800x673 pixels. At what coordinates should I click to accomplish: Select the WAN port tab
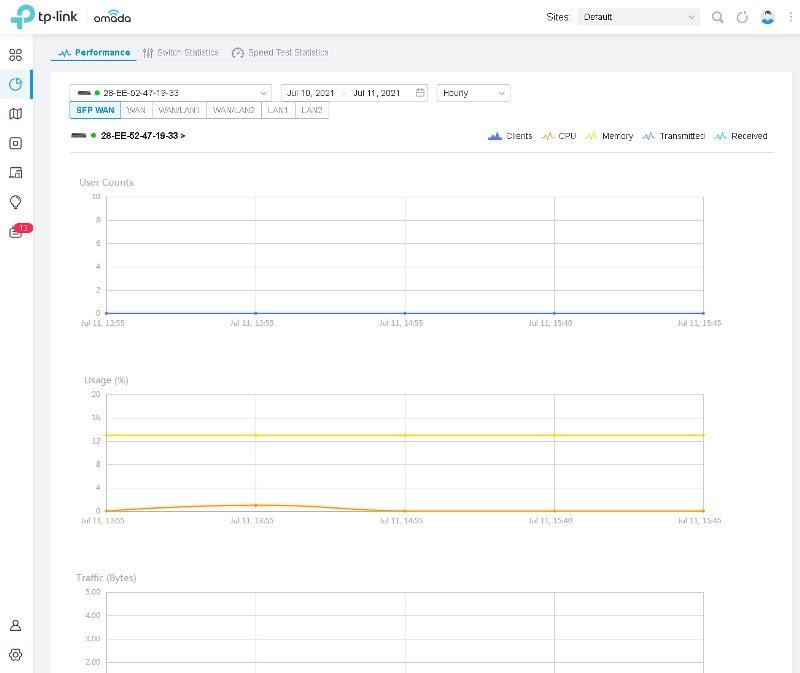[x=136, y=110]
